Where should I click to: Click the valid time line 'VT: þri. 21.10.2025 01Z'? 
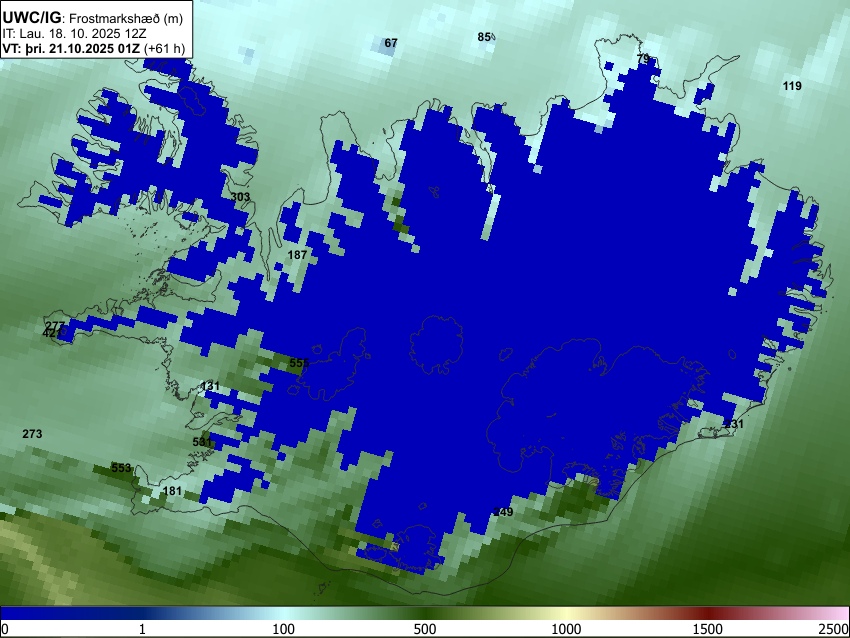[x=71, y=48]
